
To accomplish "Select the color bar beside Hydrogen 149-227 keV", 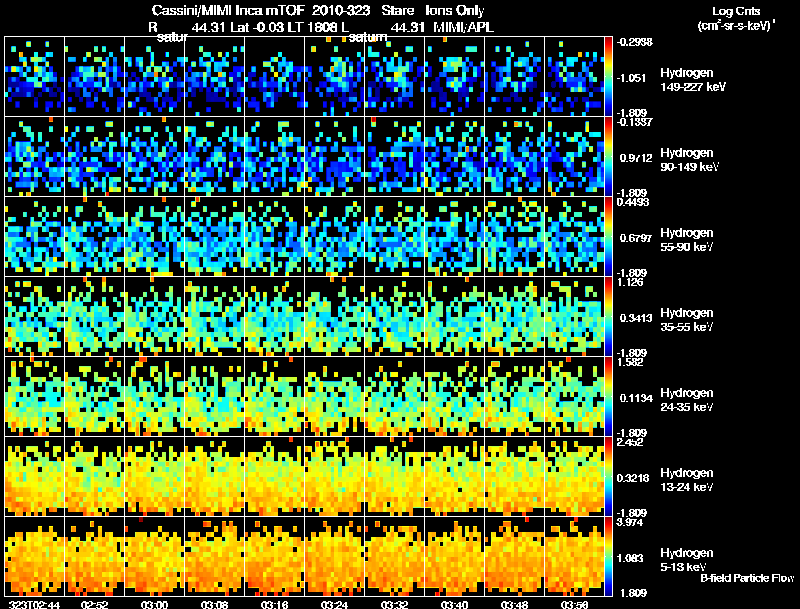I will pos(608,77).
